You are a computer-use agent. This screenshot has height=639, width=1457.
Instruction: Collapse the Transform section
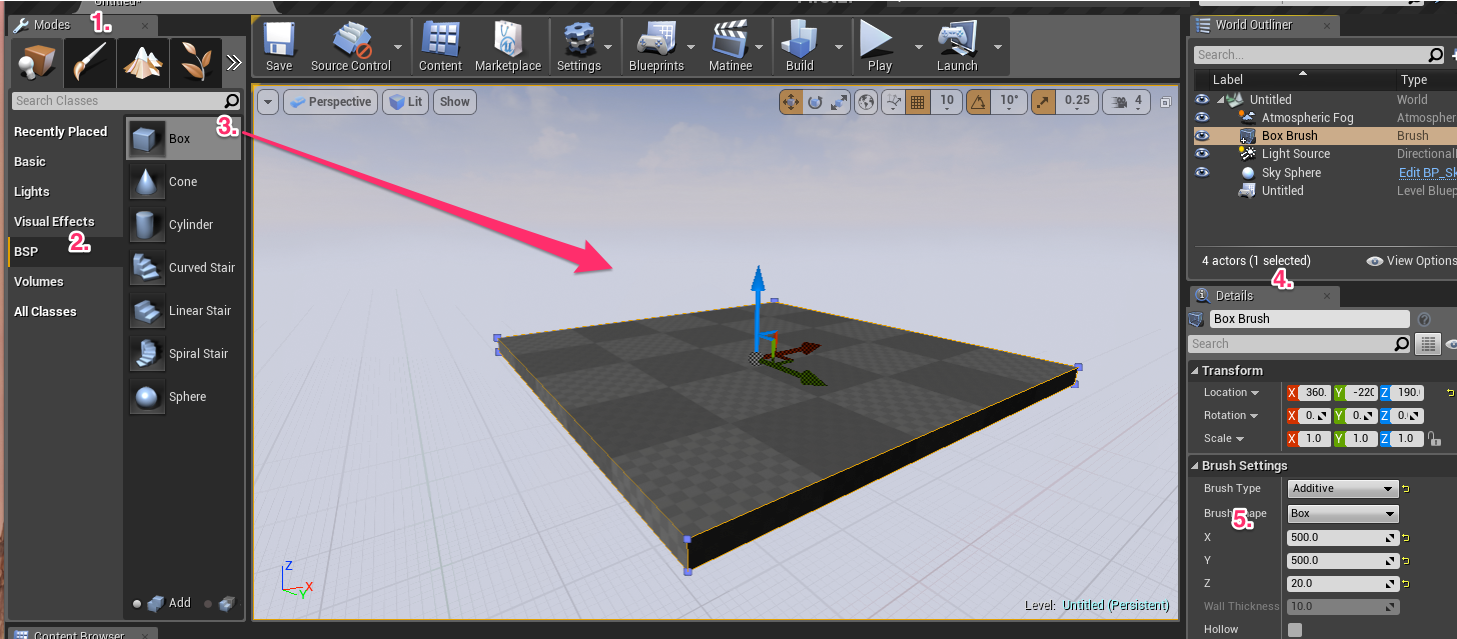pyautogui.click(x=1196, y=371)
